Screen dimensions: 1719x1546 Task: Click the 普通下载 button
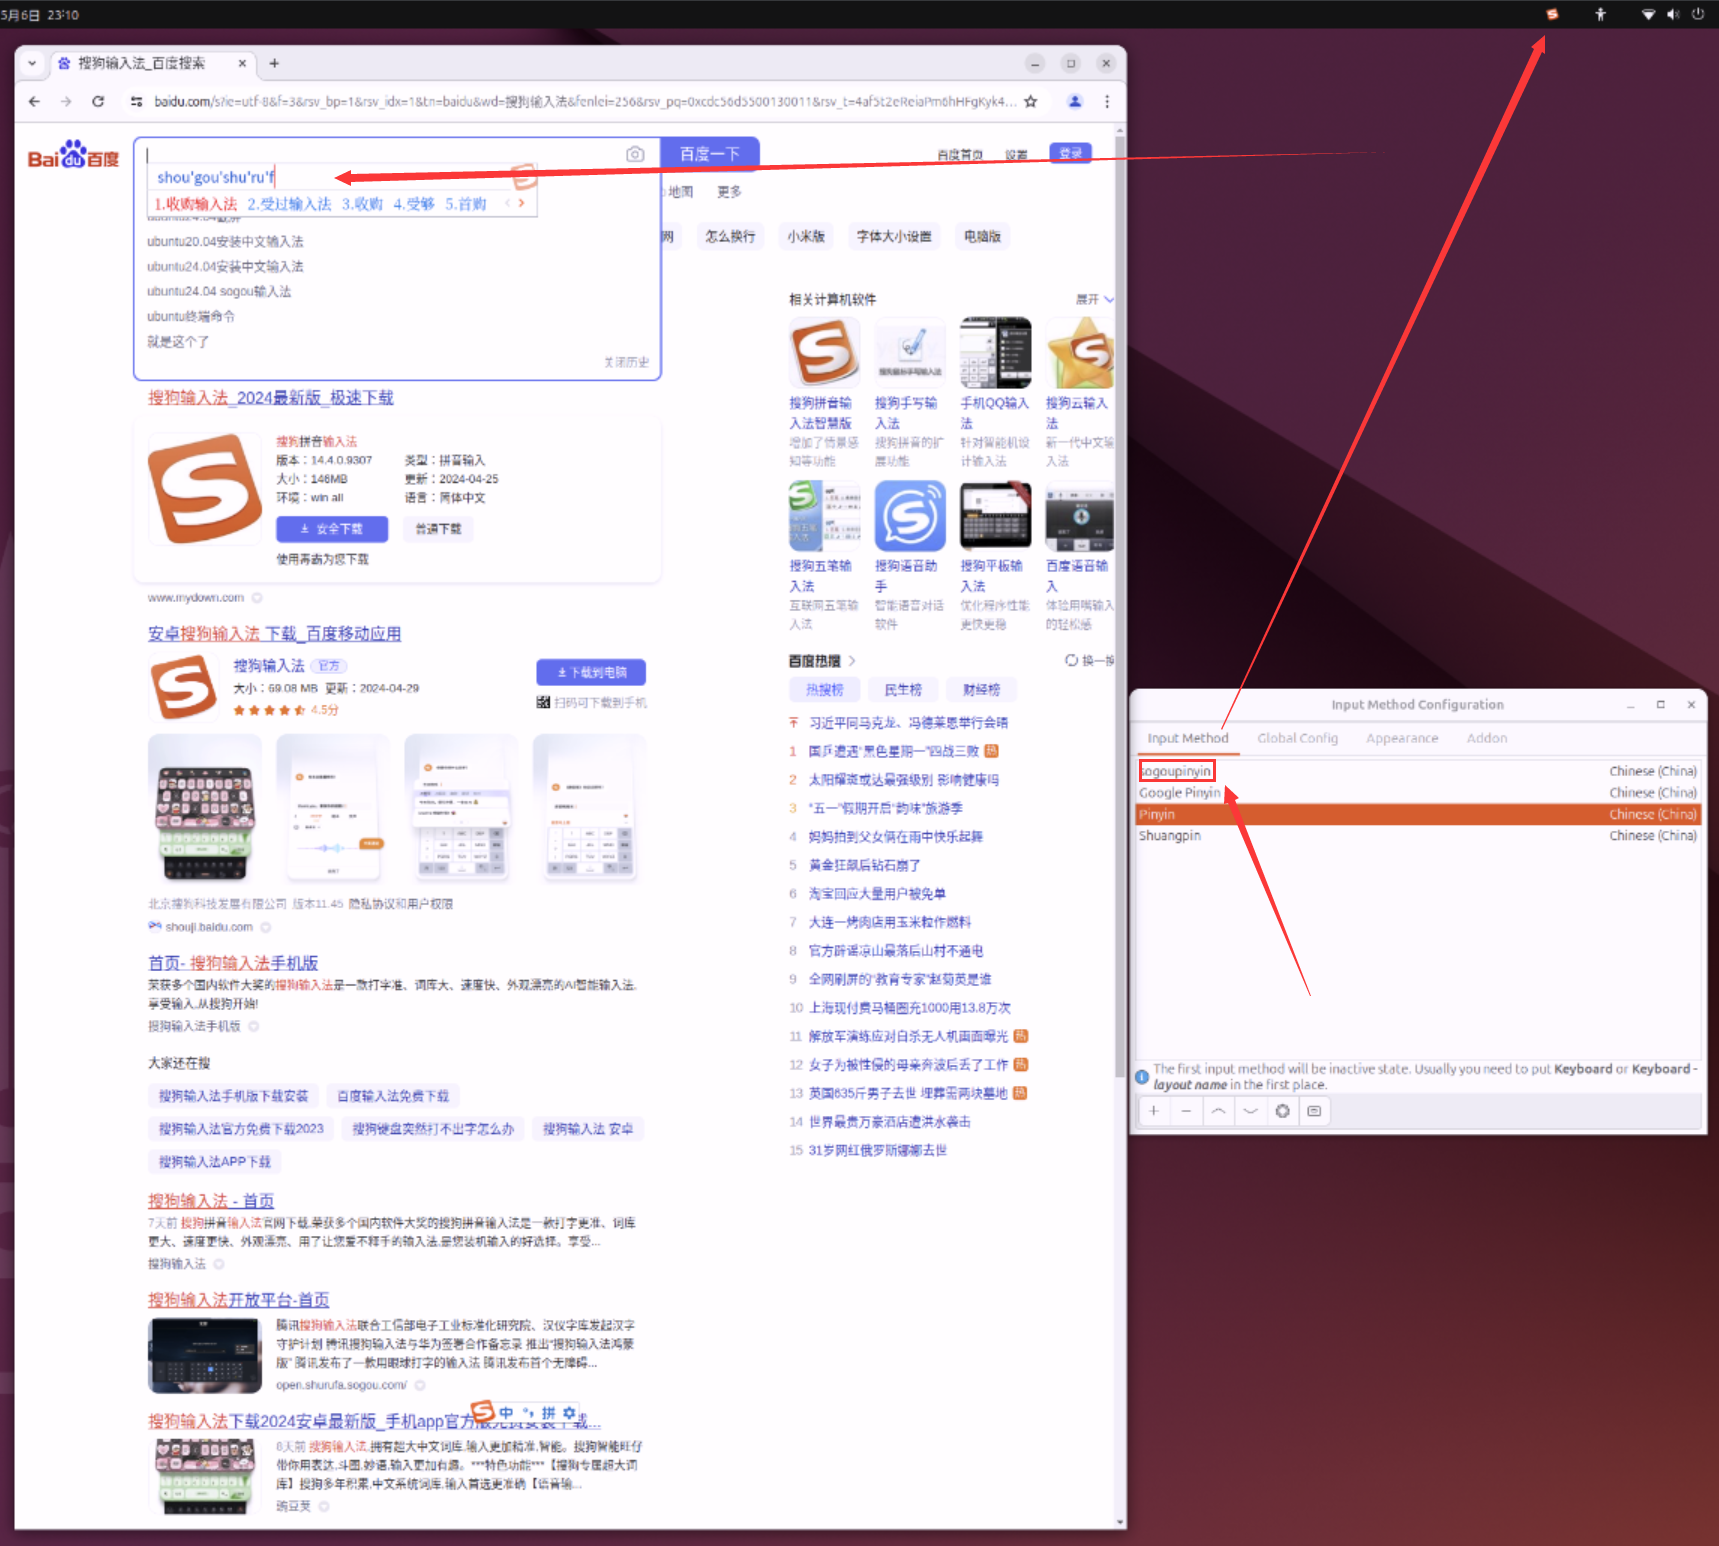[x=438, y=529]
